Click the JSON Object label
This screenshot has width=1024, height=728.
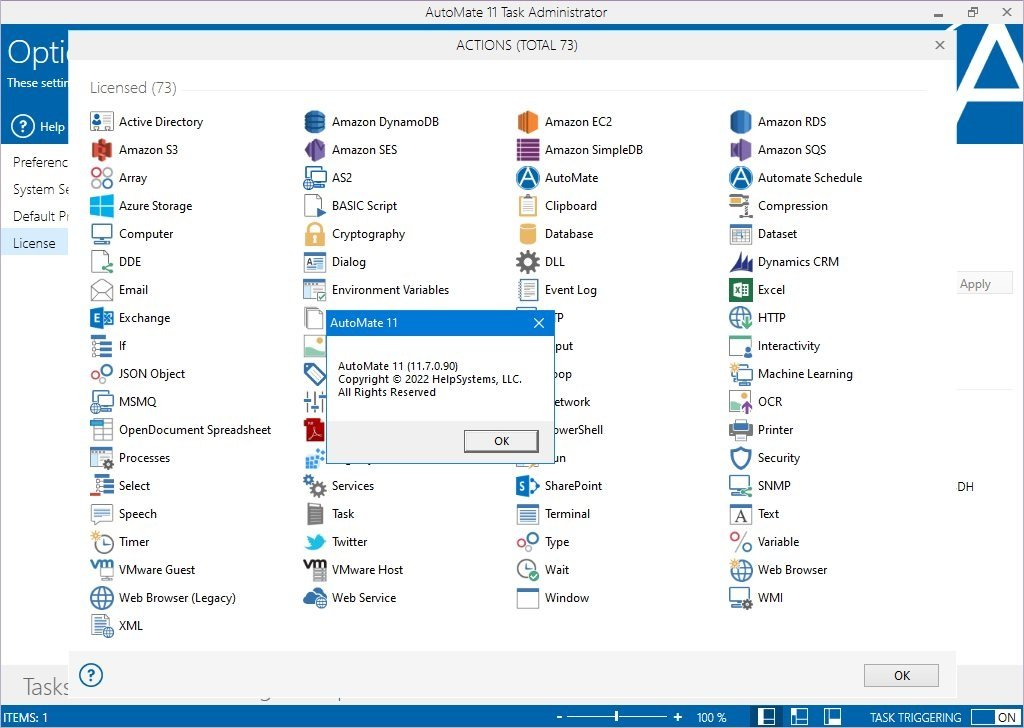click(x=152, y=373)
